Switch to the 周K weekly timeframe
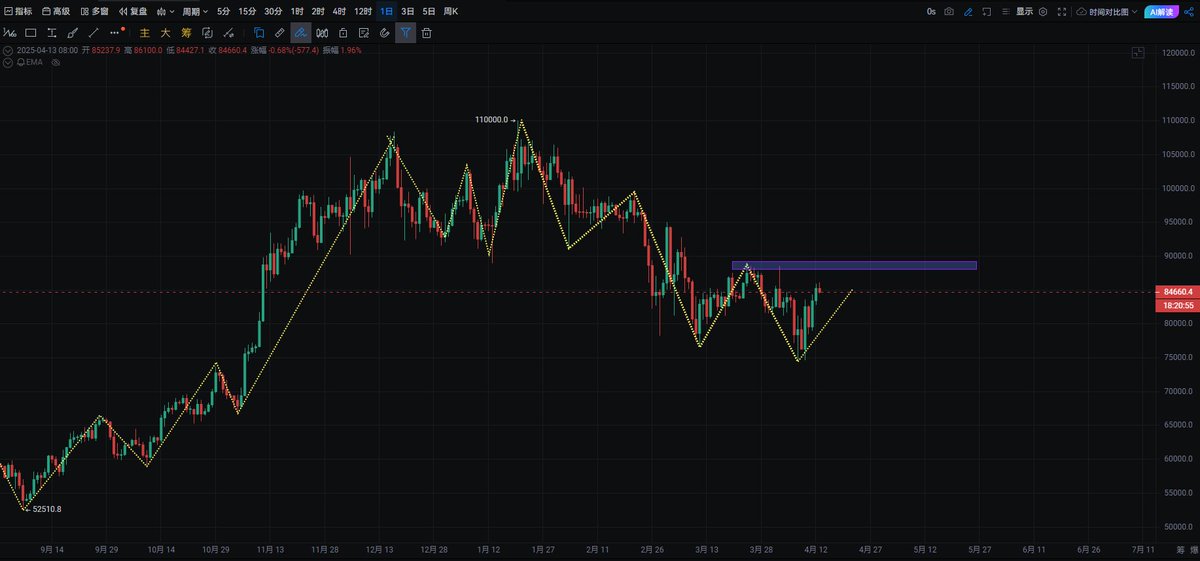Image resolution: width=1200 pixels, height=561 pixels. pyautogui.click(x=451, y=11)
